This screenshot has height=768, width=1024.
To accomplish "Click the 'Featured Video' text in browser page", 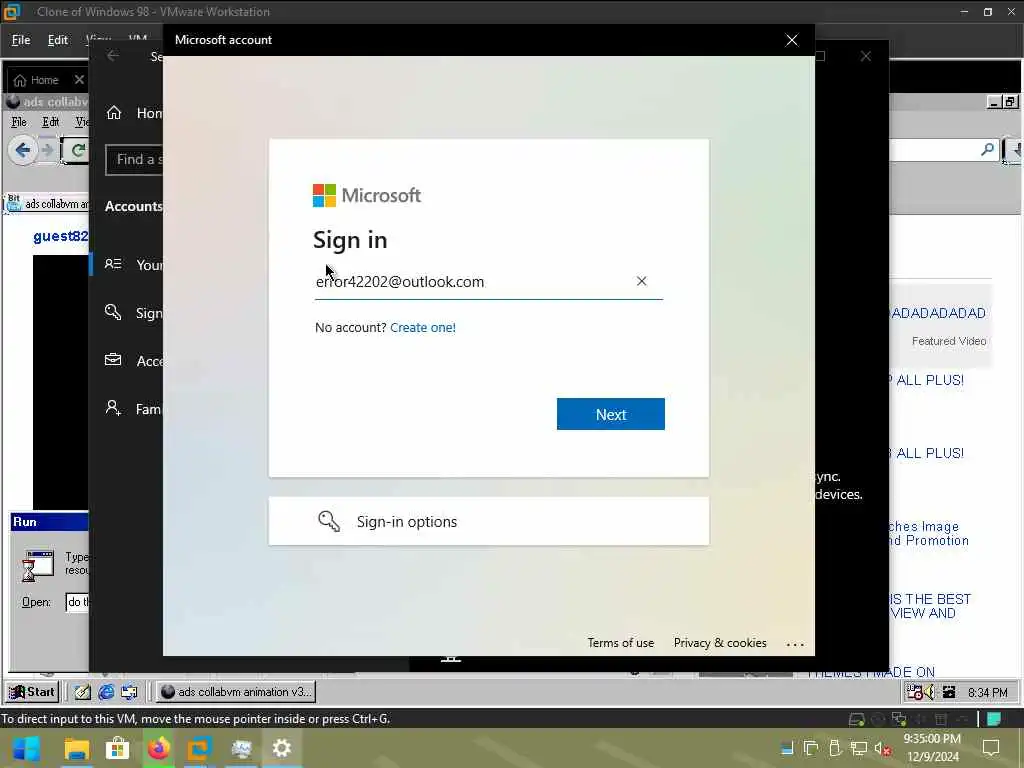I will click(949, 341).
